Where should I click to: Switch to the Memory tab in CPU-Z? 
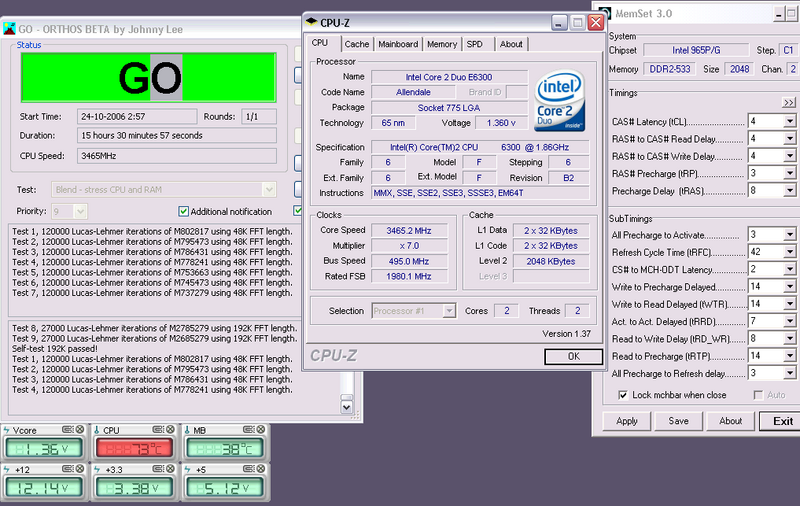[442, 44]
